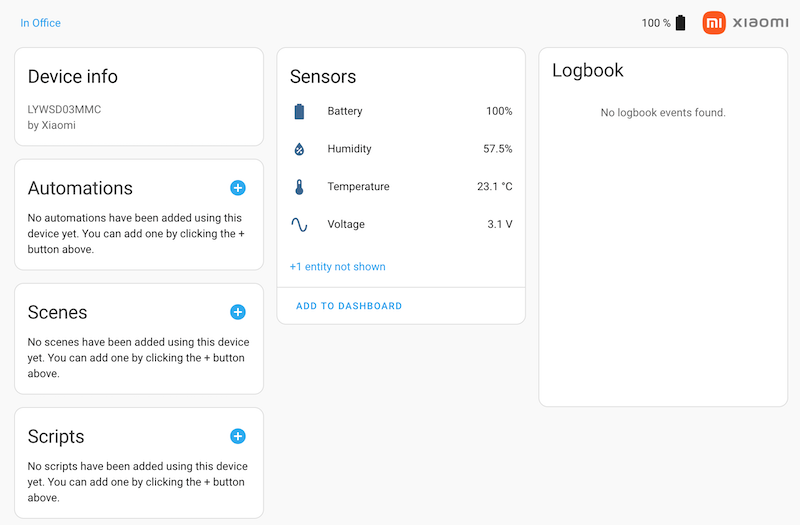The width and height of the screenshot is (800, 525).
Task: Show the +1 entity not shown
Action: (338, 267)
